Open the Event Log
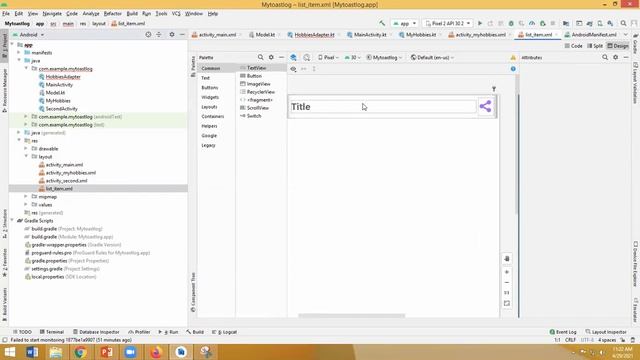This screenshot has width=640, height=360. tap(563, 332)
